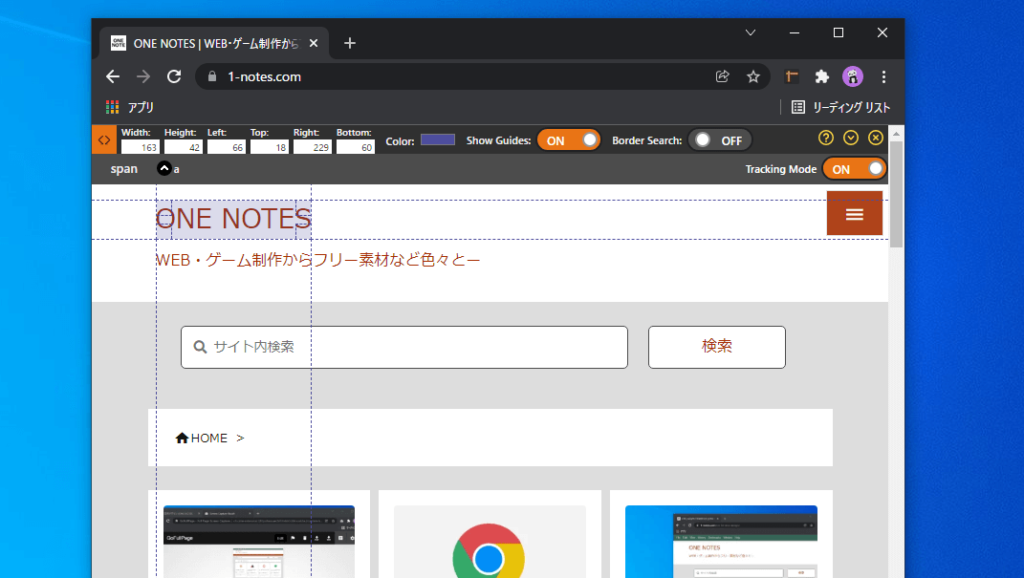The height and width of the screenshot is (578, 1024).
Task: Open the Chrome three-dot menu
Action: [883, 76]
